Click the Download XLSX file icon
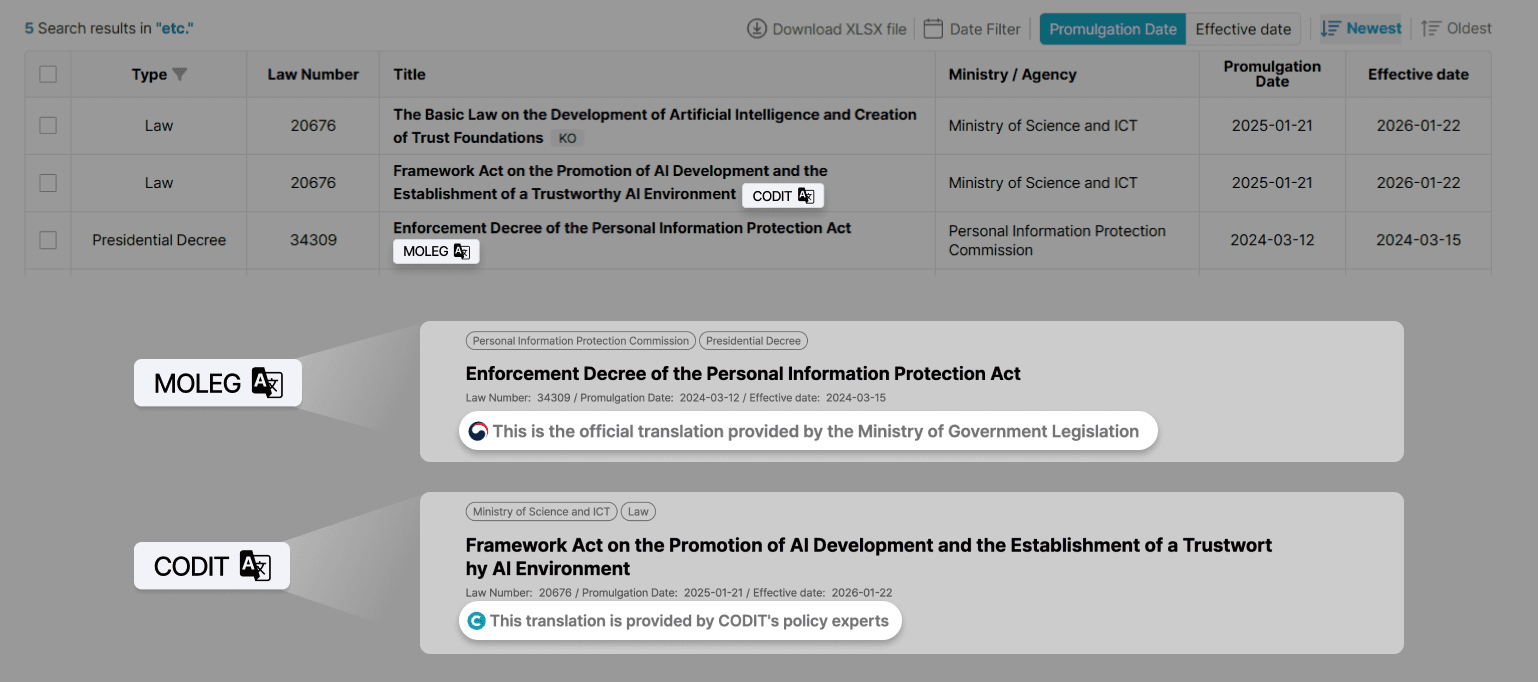1538x682 pixels. coord(757,29)
